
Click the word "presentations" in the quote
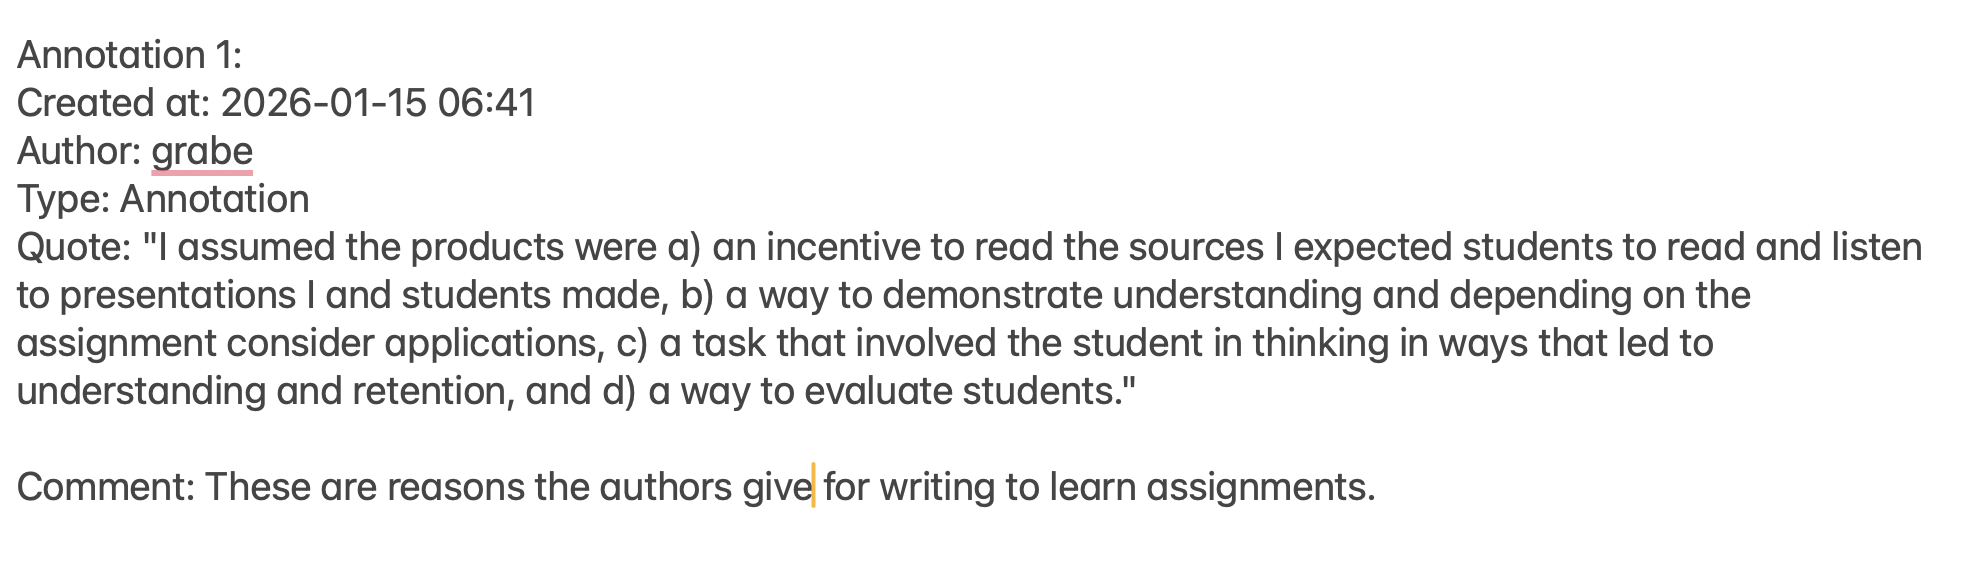click(x=178, y=295)
